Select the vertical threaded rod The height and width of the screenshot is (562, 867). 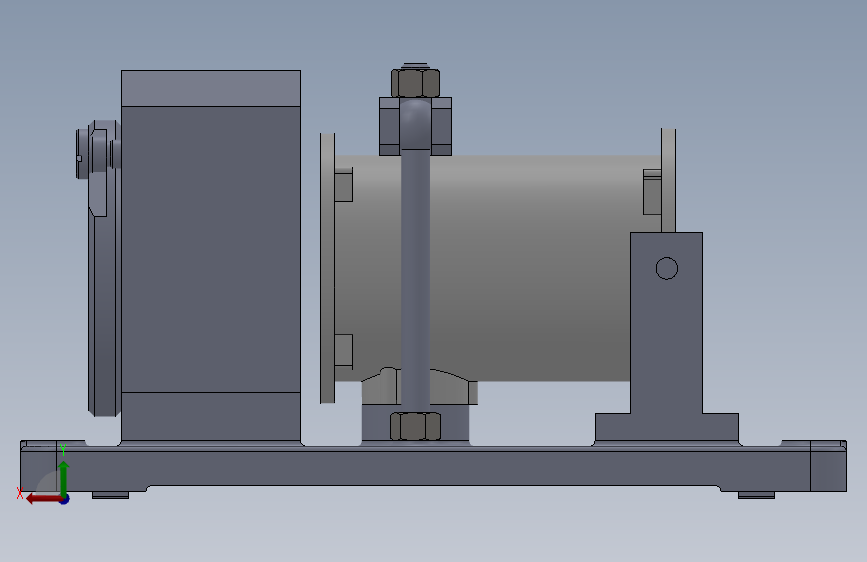(x=415, y=279)
